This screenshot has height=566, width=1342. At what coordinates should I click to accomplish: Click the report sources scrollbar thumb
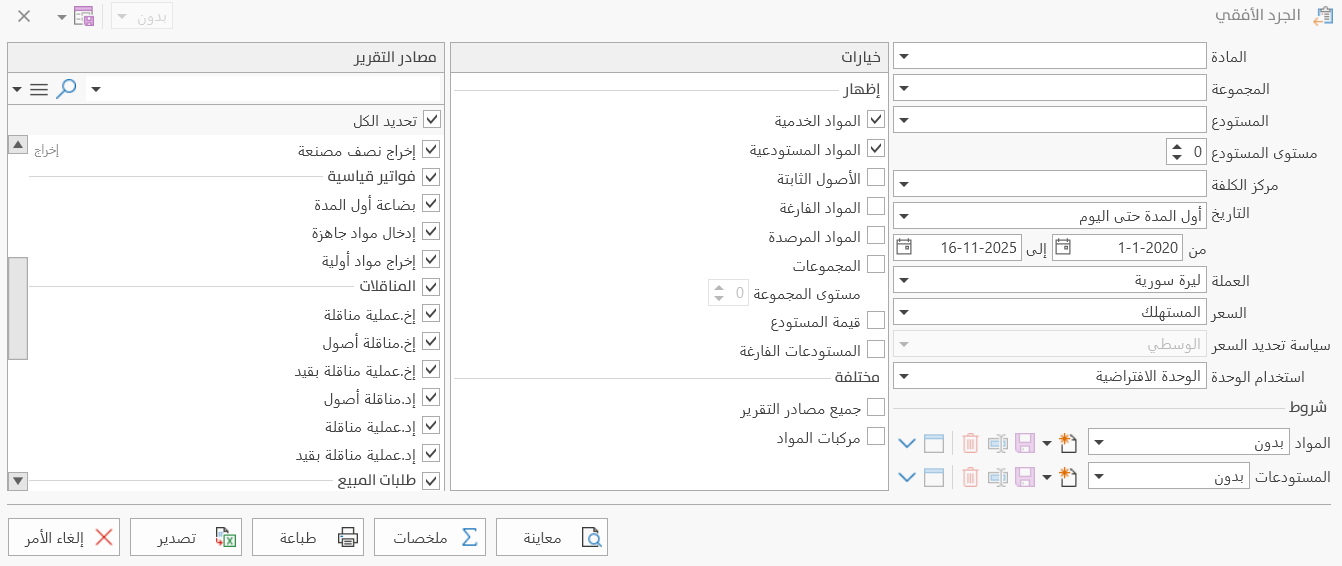(17, 308)
